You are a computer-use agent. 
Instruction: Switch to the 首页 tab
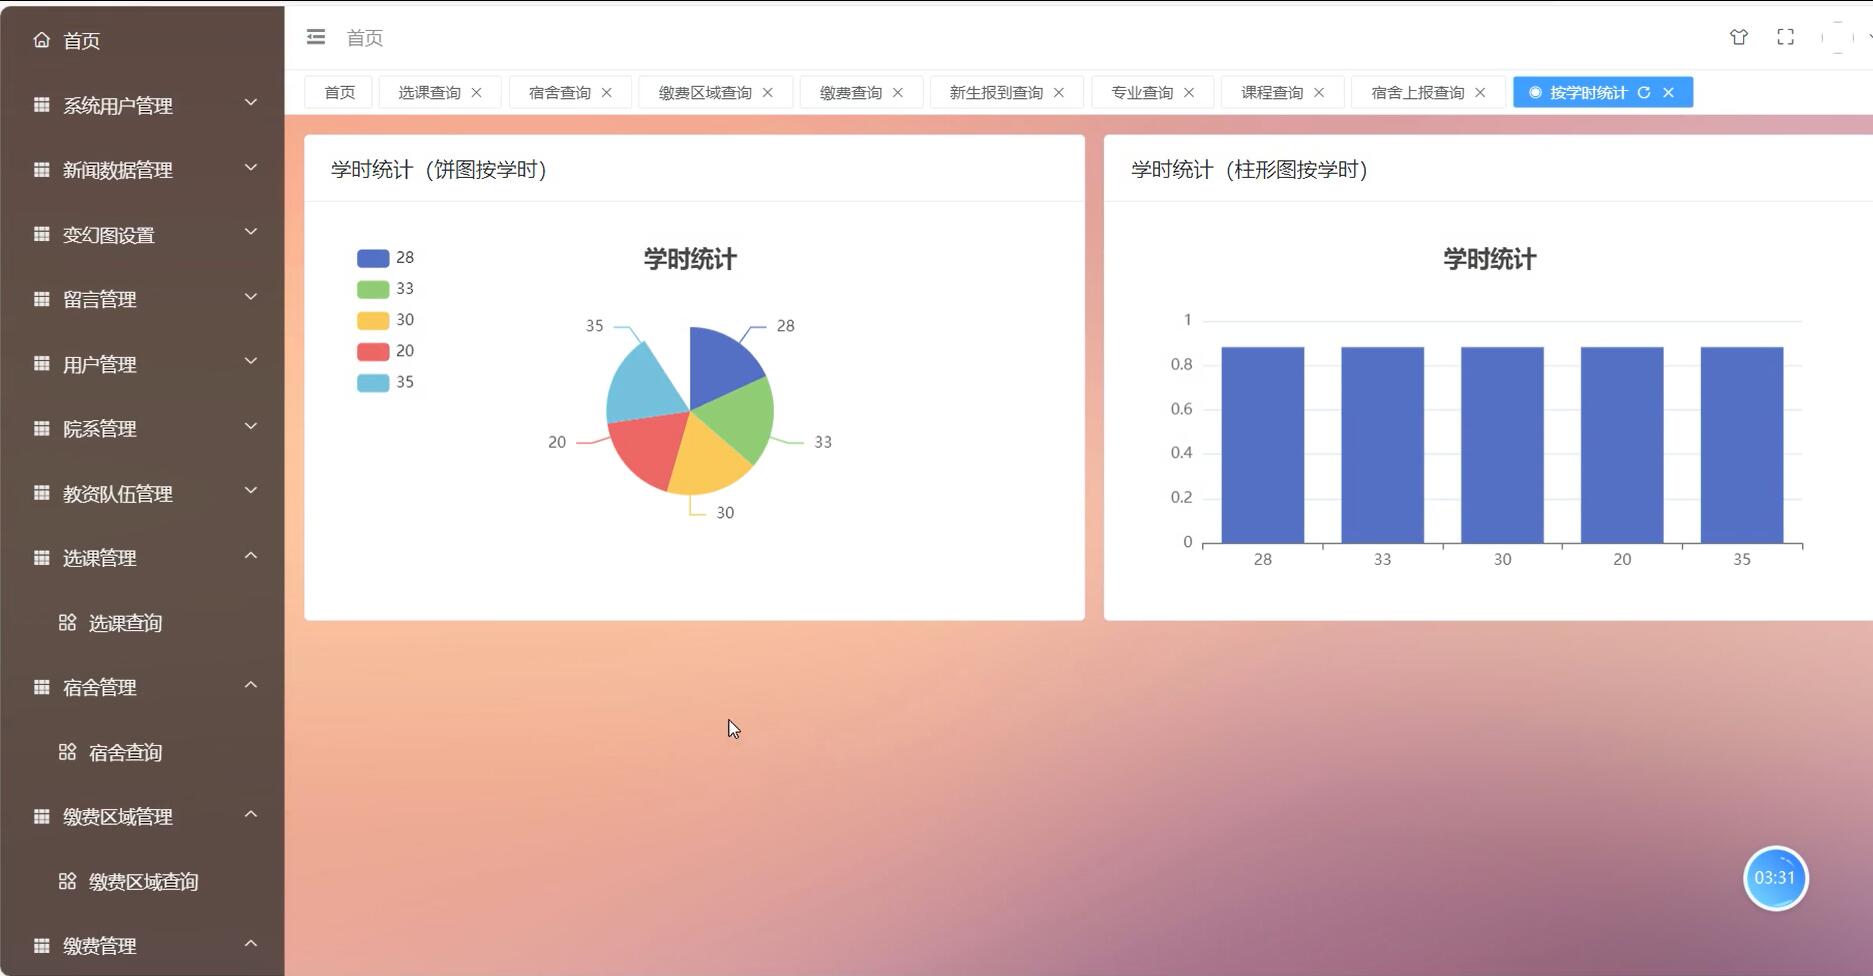338,91
